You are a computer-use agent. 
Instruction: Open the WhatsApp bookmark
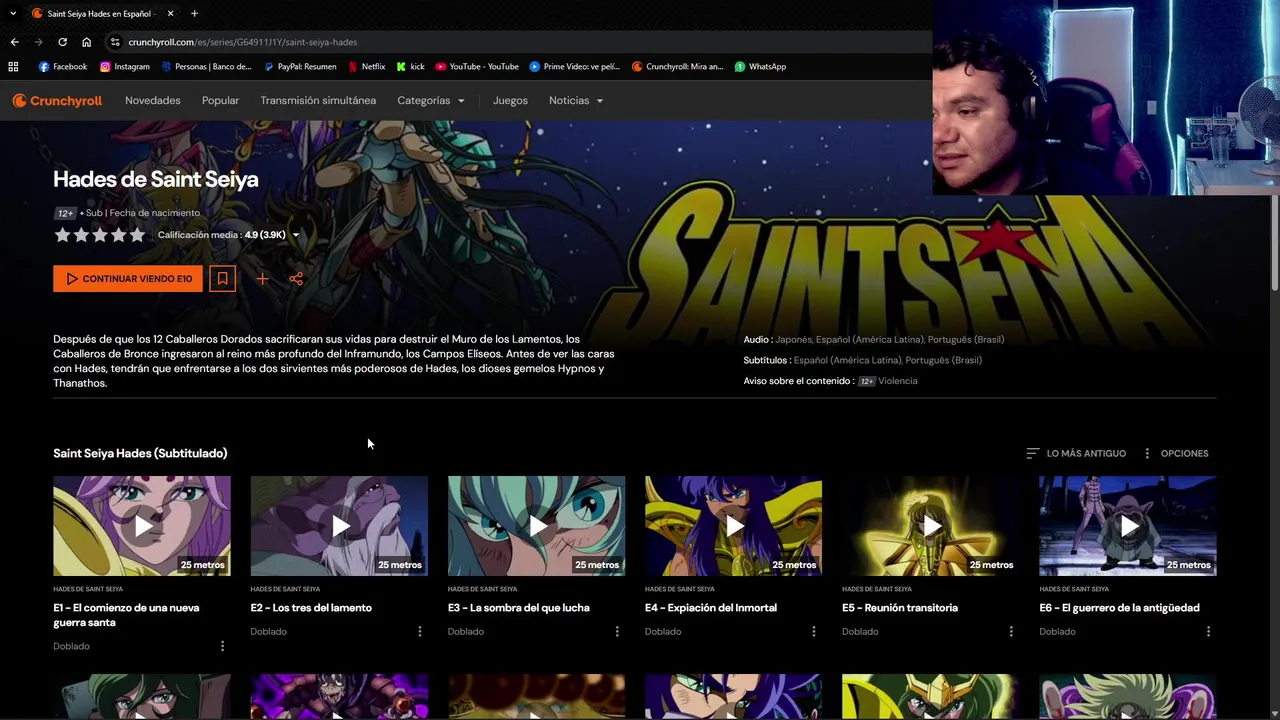760,67
